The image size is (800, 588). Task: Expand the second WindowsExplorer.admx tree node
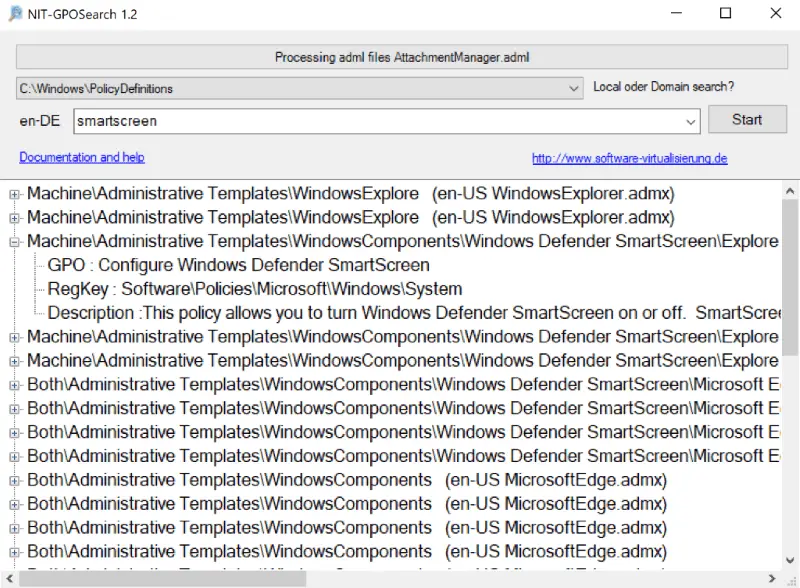(14, 218)
